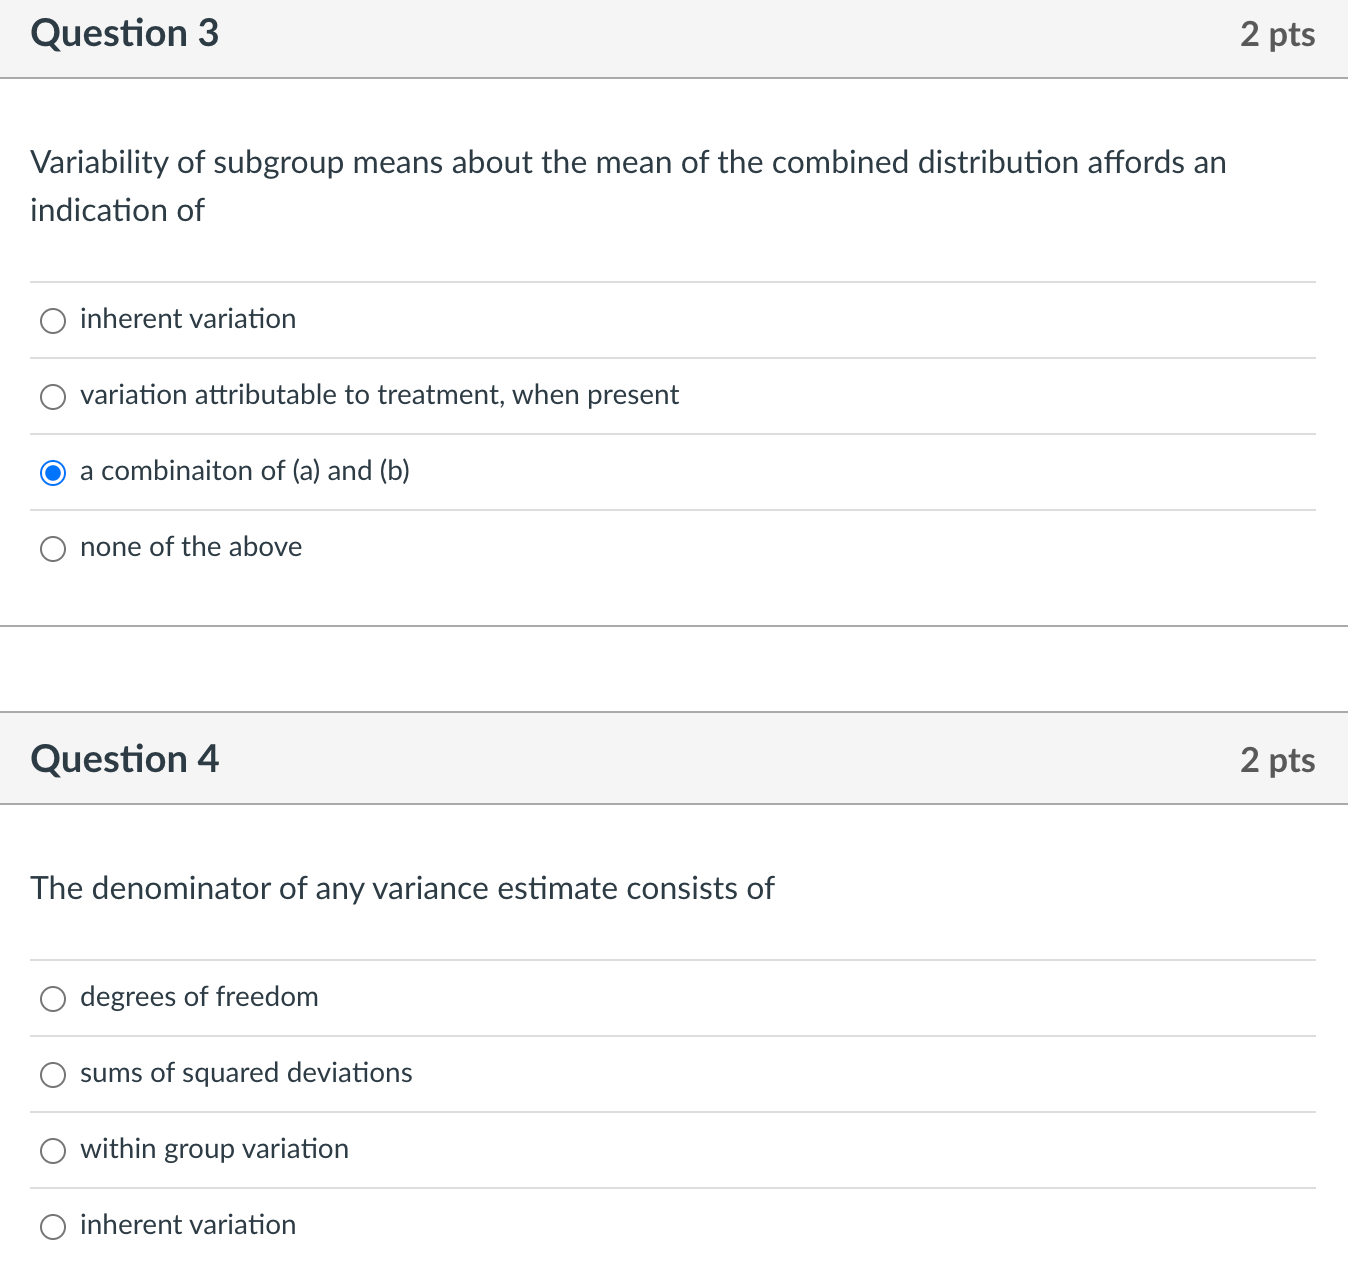
Task: Click the Question 3 prompt text about subgroup means
Action: pos(628,185)
